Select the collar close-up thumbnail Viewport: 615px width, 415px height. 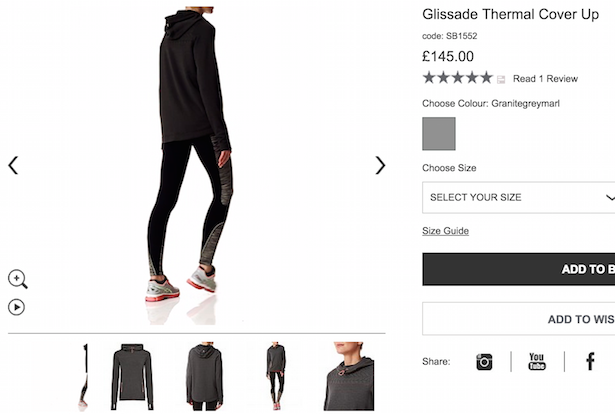pos(349,376)
